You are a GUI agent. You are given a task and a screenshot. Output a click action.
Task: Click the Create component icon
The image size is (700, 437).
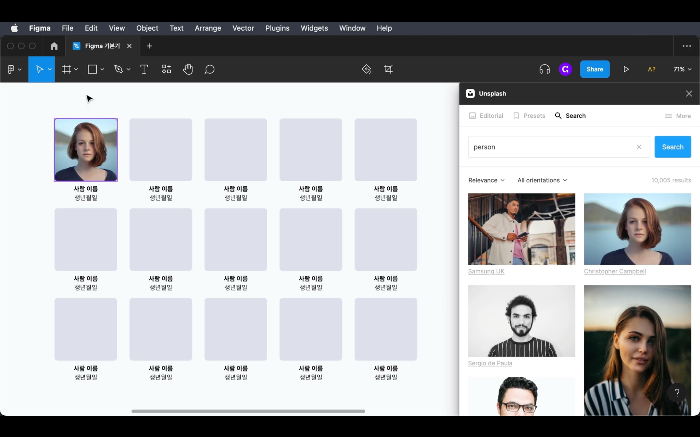367,69
